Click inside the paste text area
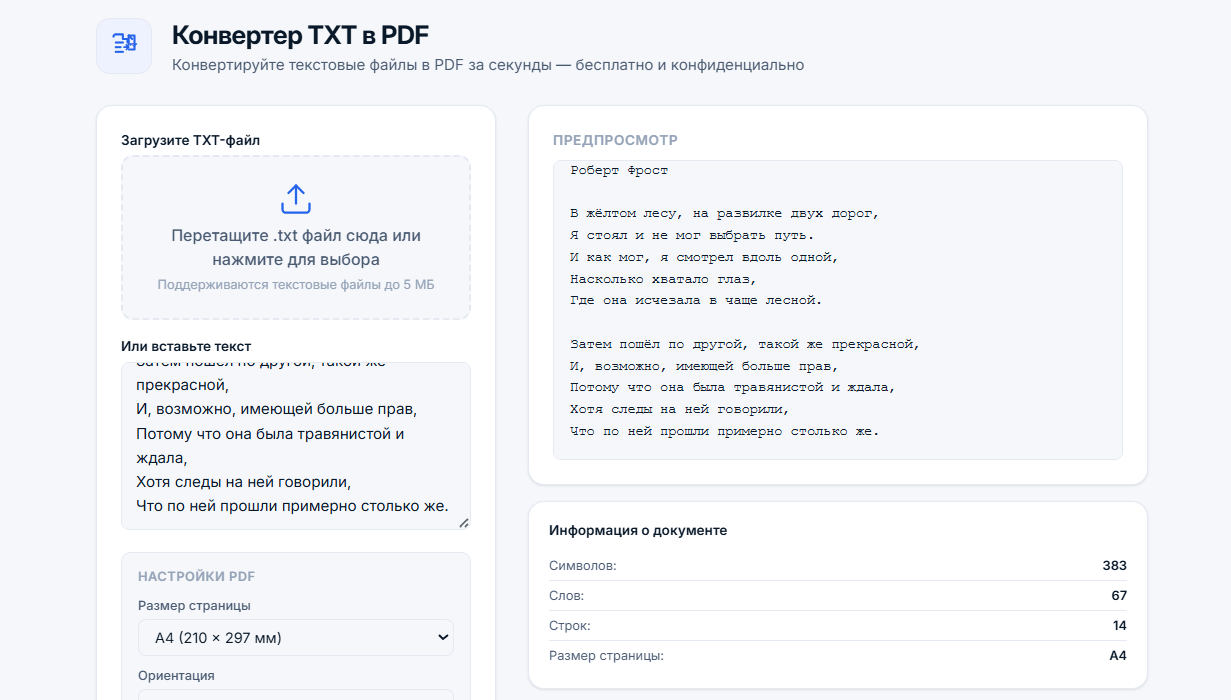1231x700 pixels. point(296,446)
